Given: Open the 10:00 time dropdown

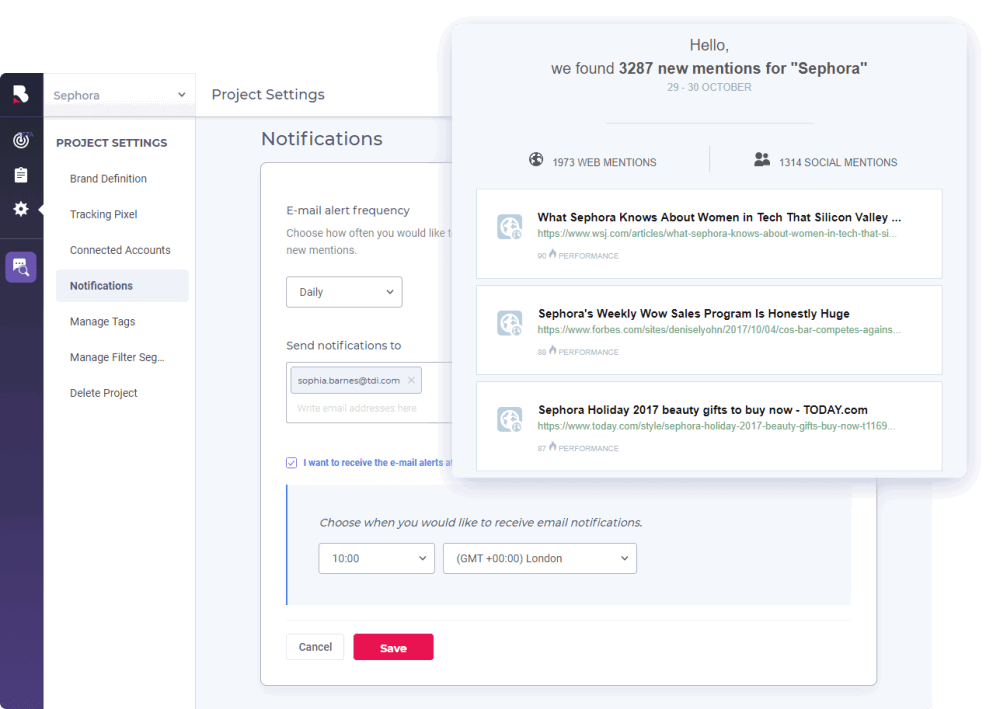Looking at the screenshot, I should click(377, 559).
